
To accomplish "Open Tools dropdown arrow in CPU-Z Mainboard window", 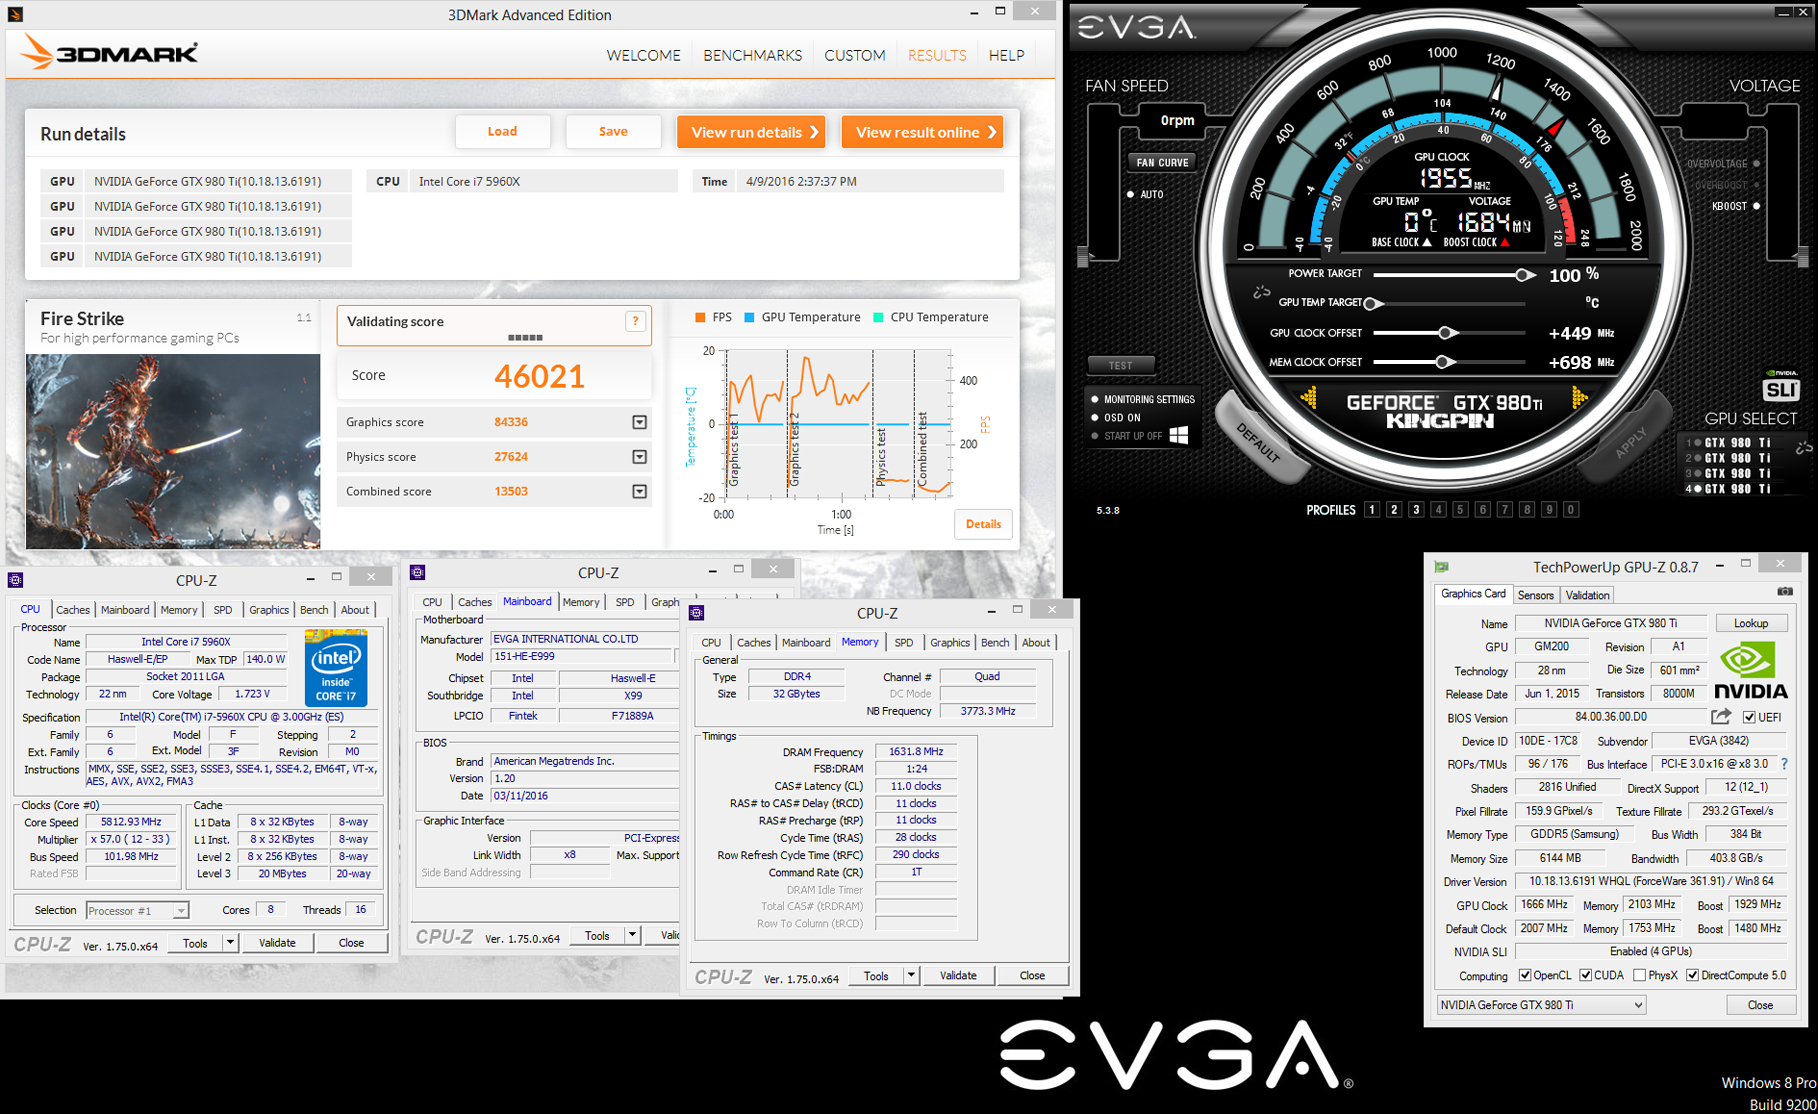I will pyautogui.click(x=632, y=935).
